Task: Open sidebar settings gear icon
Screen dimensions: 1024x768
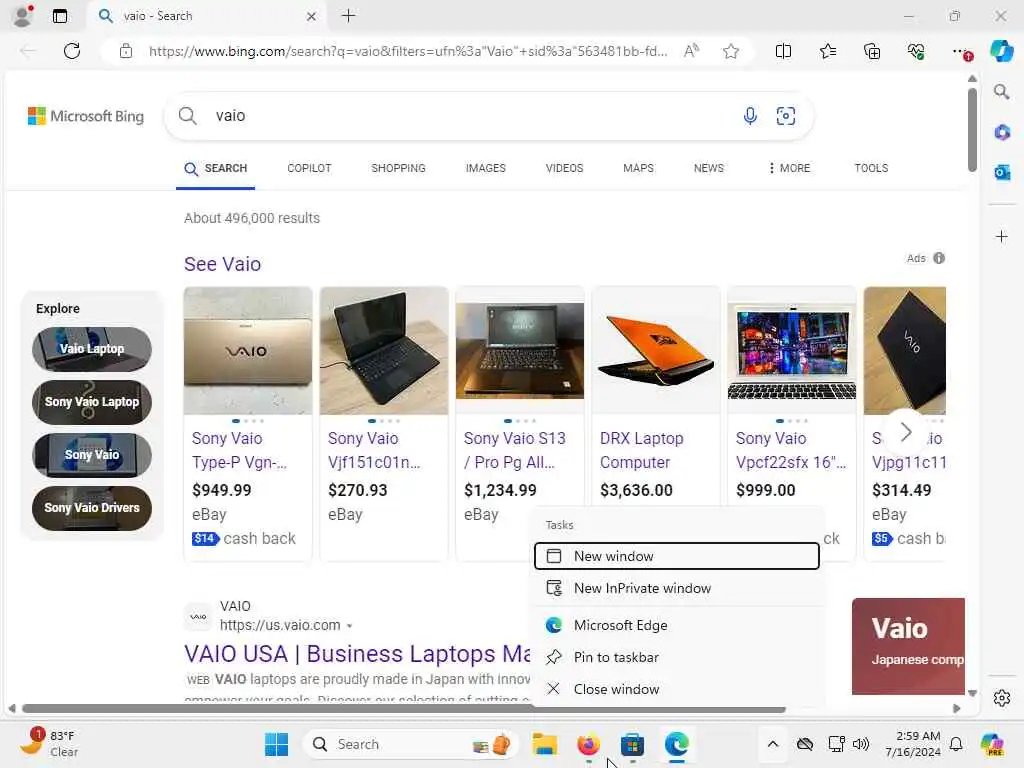Action: tap(1001, 698)
